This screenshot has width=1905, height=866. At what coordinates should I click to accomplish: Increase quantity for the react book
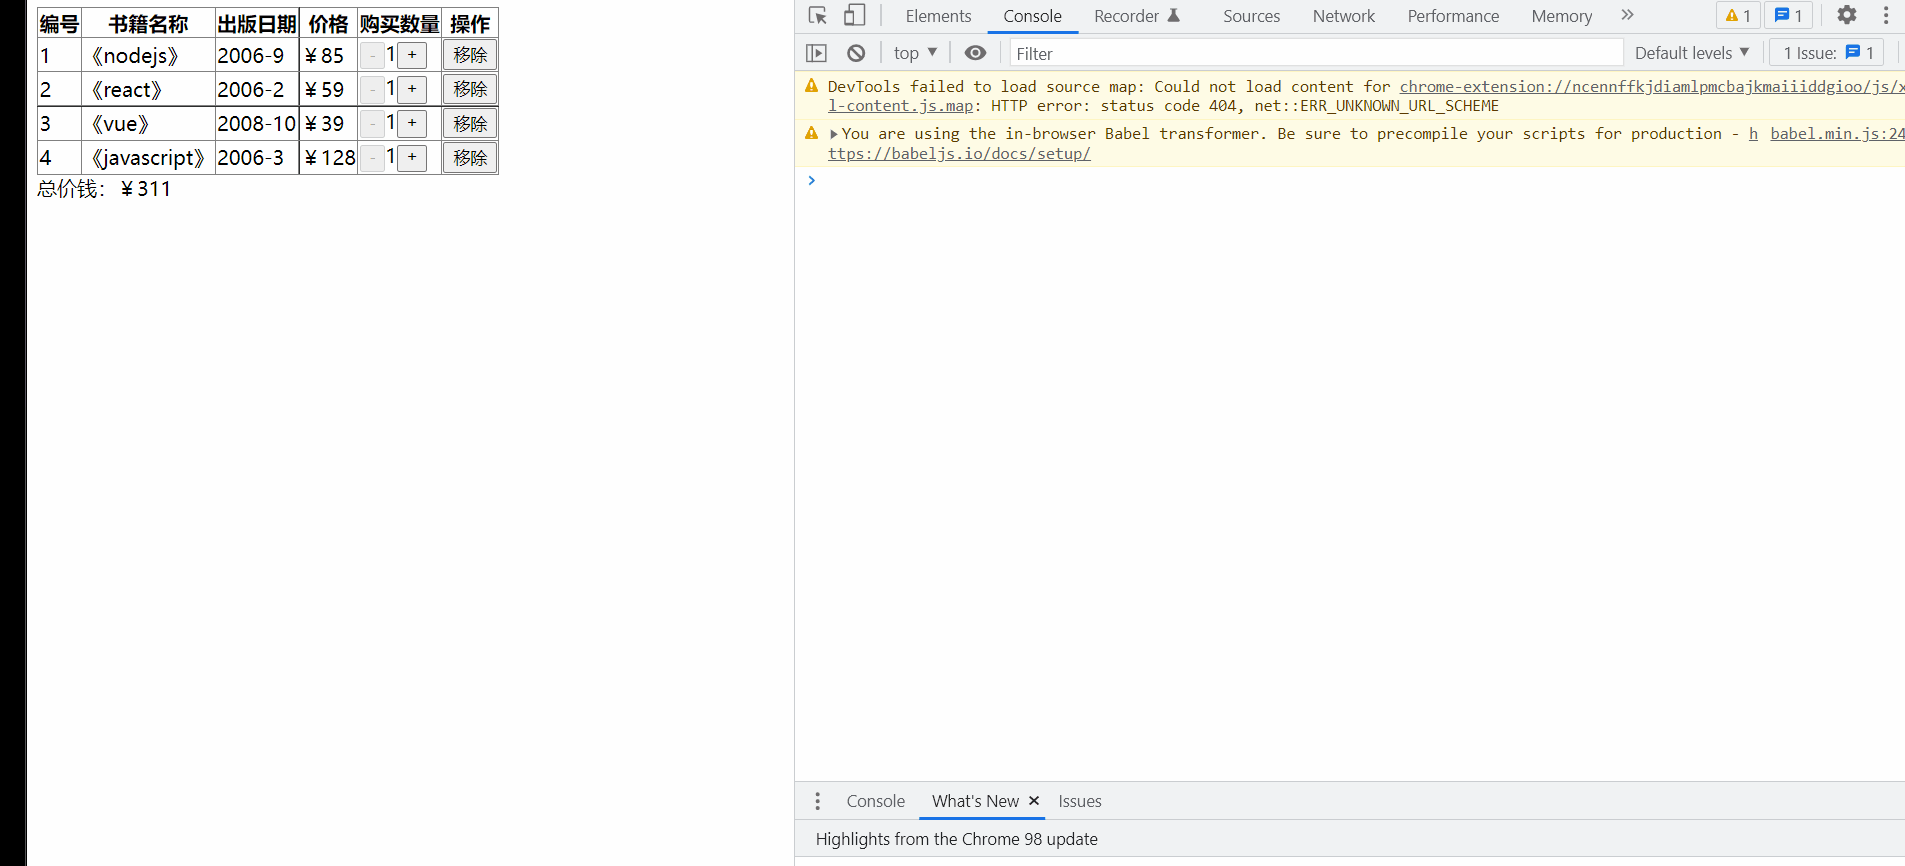[x=412, y=89]
